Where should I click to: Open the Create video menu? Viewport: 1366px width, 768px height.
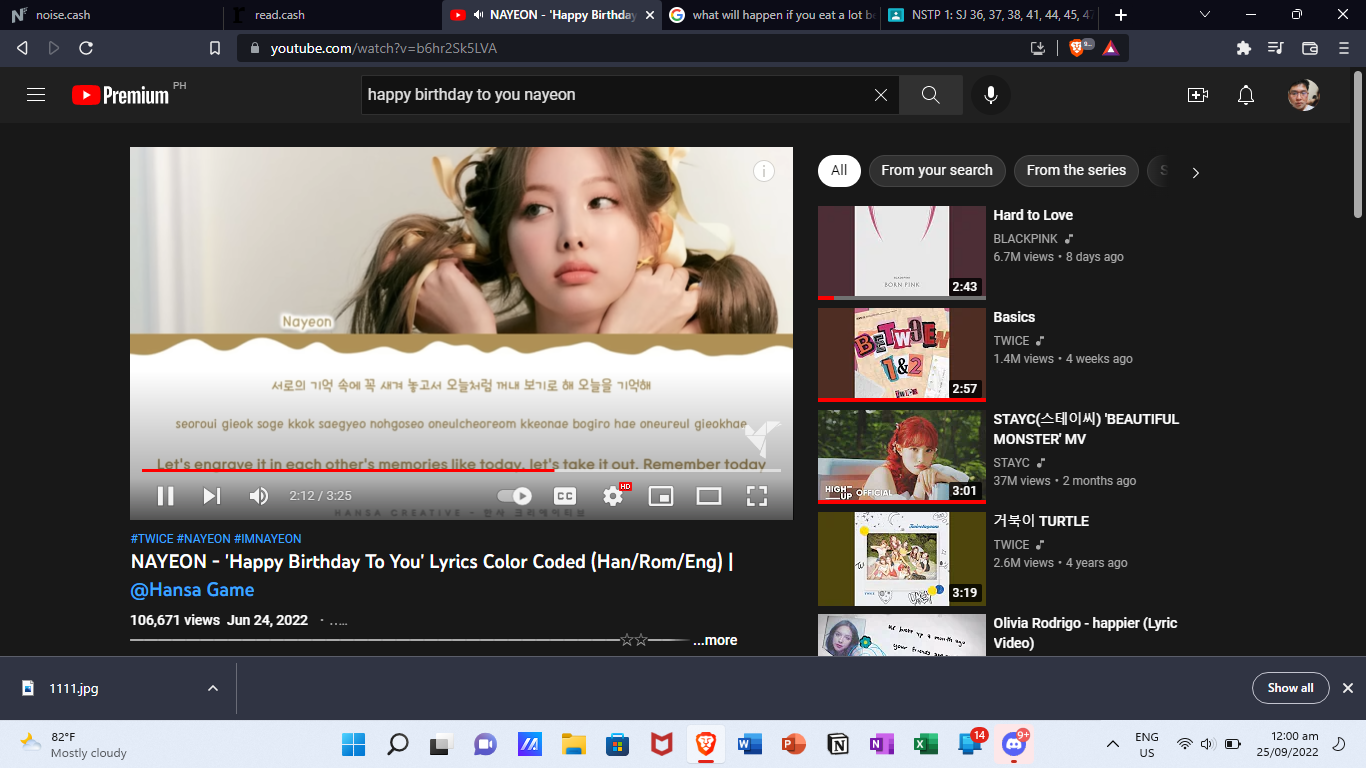[x=1197, y=95]
